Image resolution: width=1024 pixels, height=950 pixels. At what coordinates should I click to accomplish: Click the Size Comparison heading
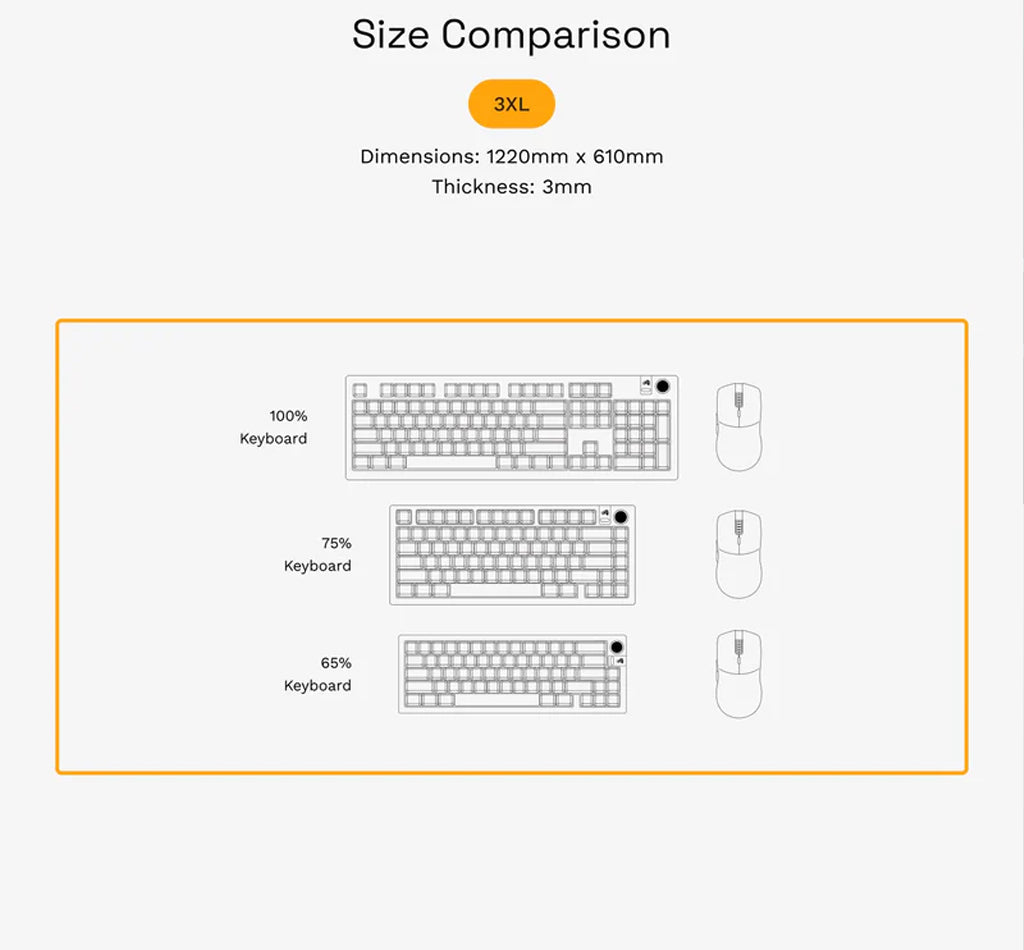(x=511, y=34)
